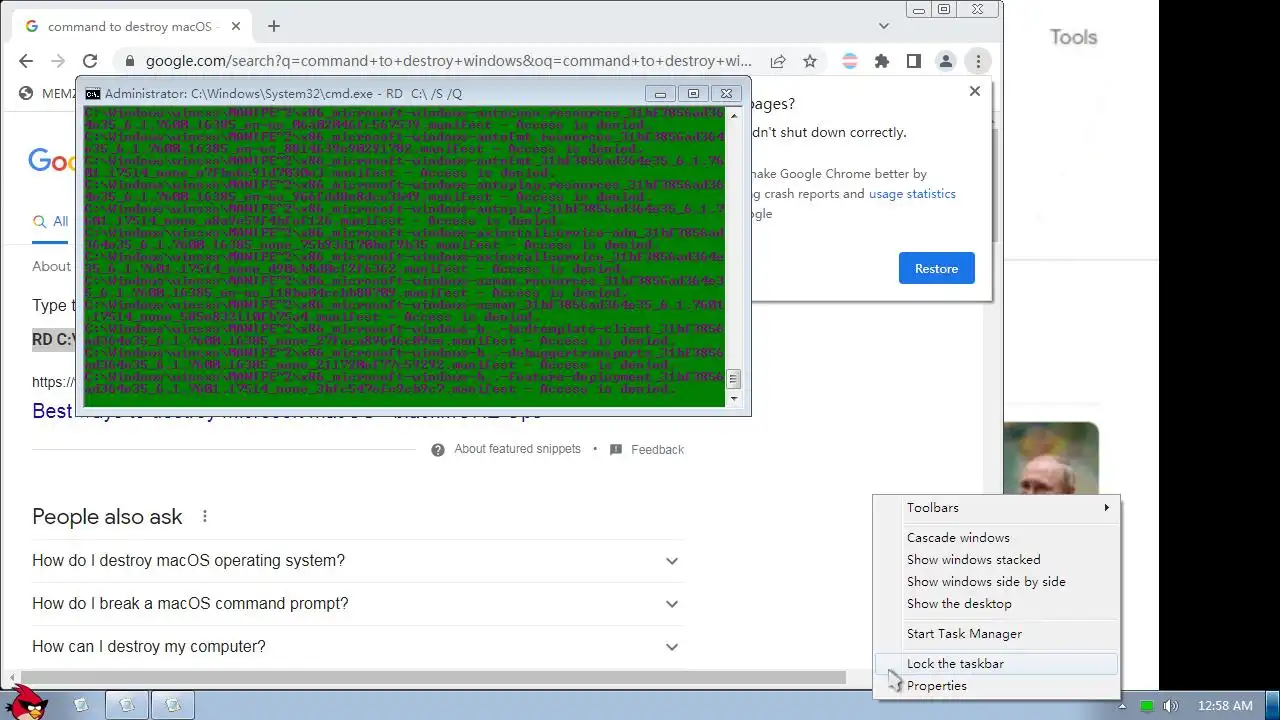Click the portrait thumbnail image on the right
Image resolution: width=1280 pixels, height=720 pixels.
1051,458
